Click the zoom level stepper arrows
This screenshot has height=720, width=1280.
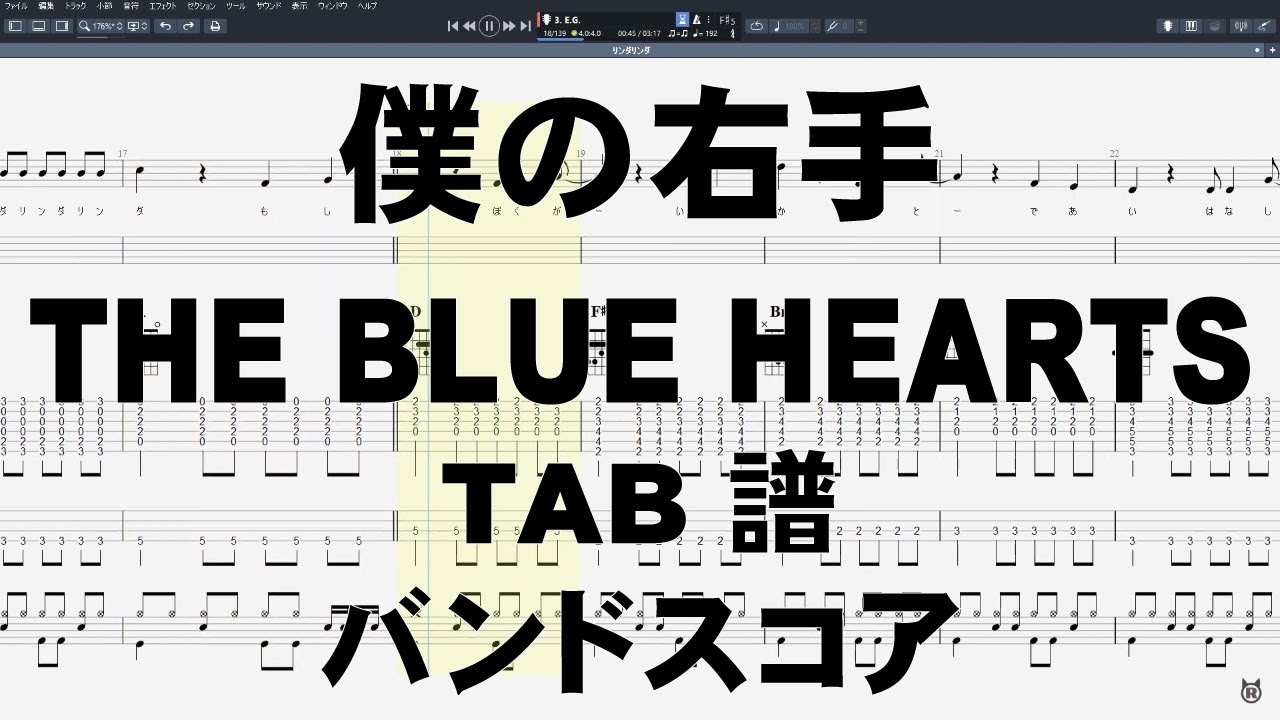[119, 26]
